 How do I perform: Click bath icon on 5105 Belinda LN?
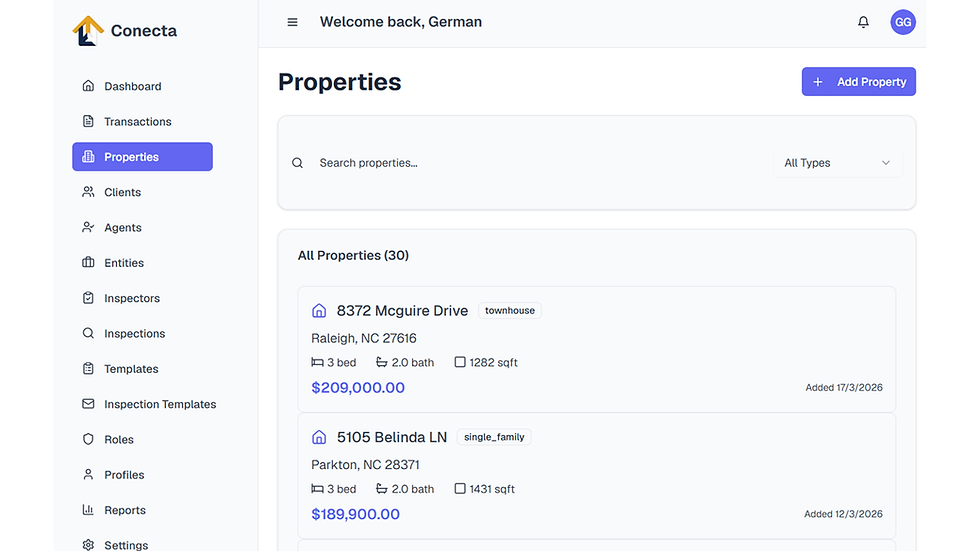tap(381, 489)
